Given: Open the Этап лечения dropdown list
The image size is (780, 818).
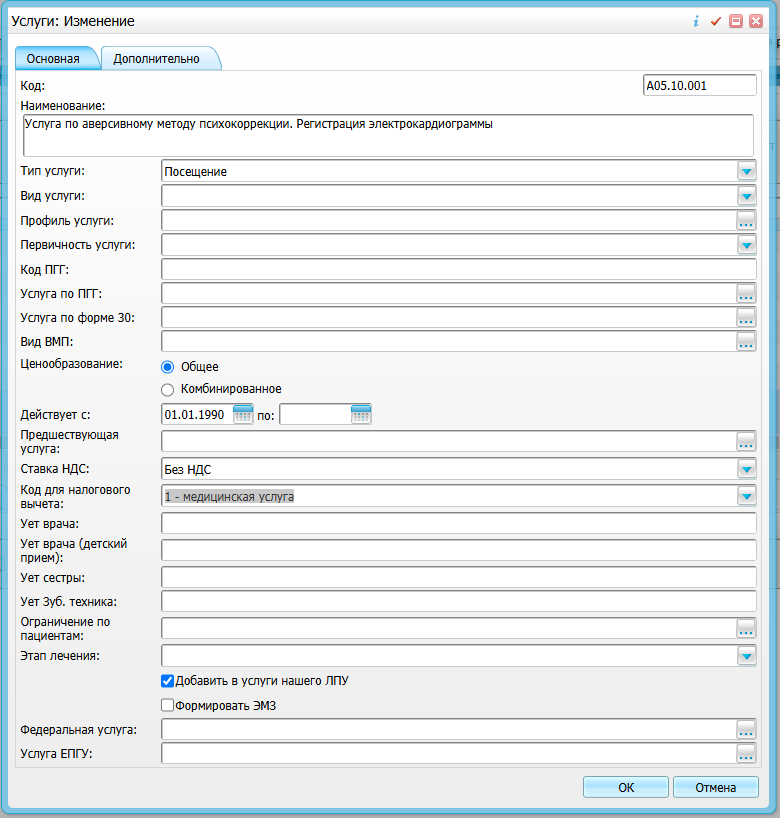Looking at the screenshot, I should pos(746,656).
